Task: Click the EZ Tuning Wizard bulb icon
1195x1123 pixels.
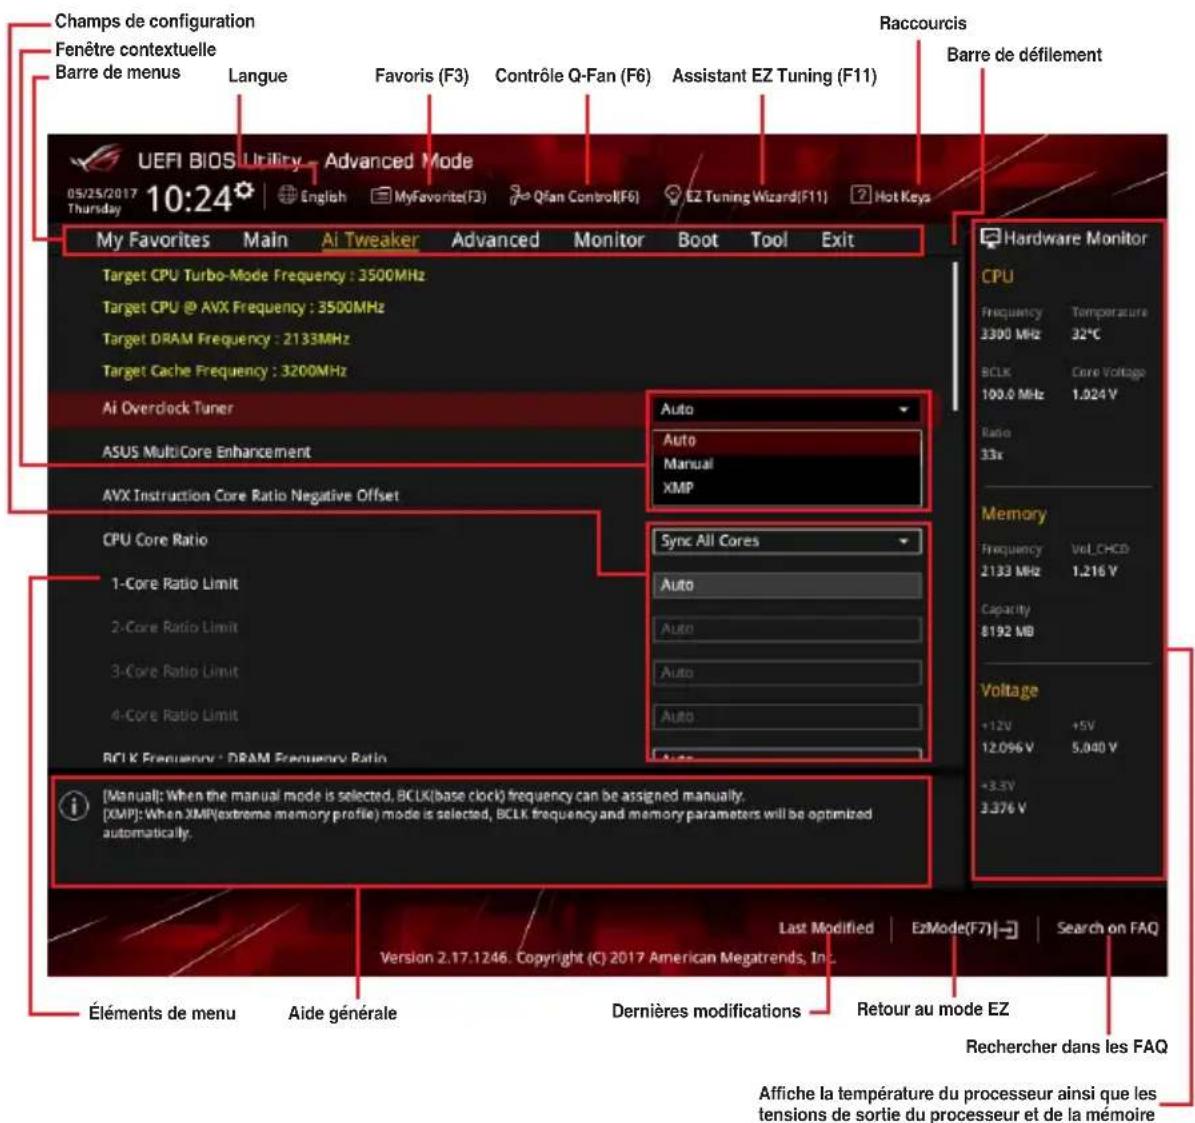Action: coord(672,195)
